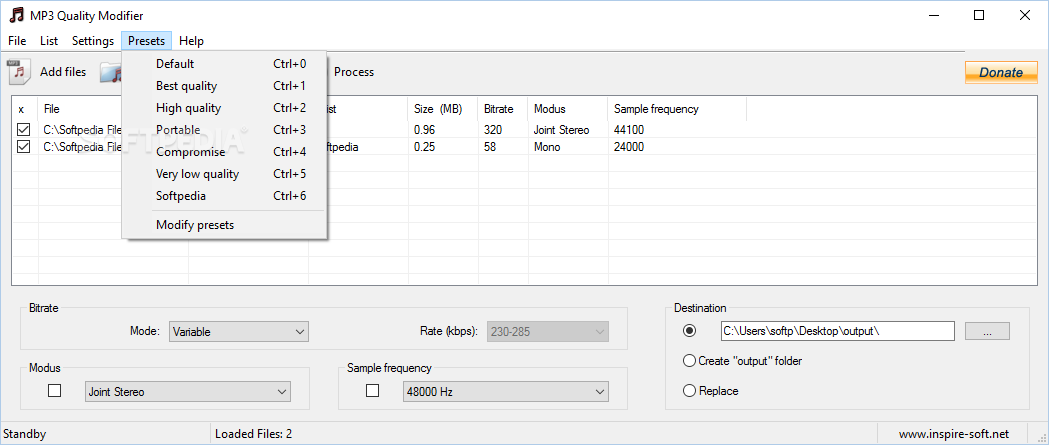Close the Presets menu from menu bar
This screenshot has width=1049, height=445.
pyautogui.click(x=147, y=41)
